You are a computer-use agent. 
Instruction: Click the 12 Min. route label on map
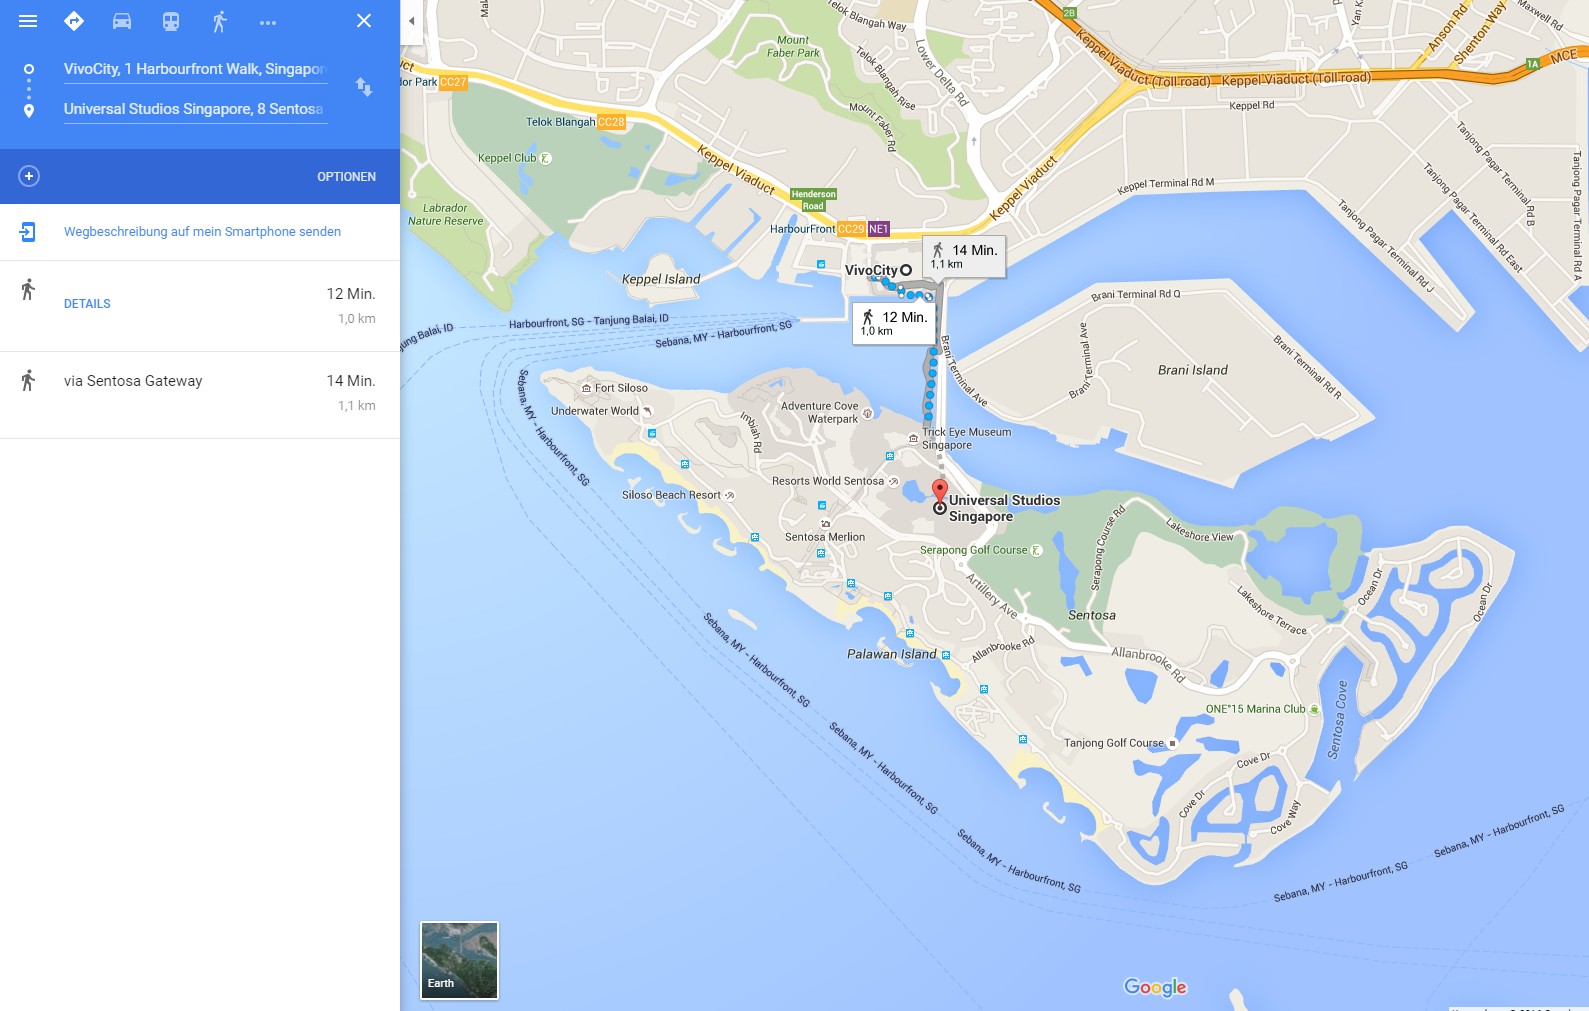[894, 322]
